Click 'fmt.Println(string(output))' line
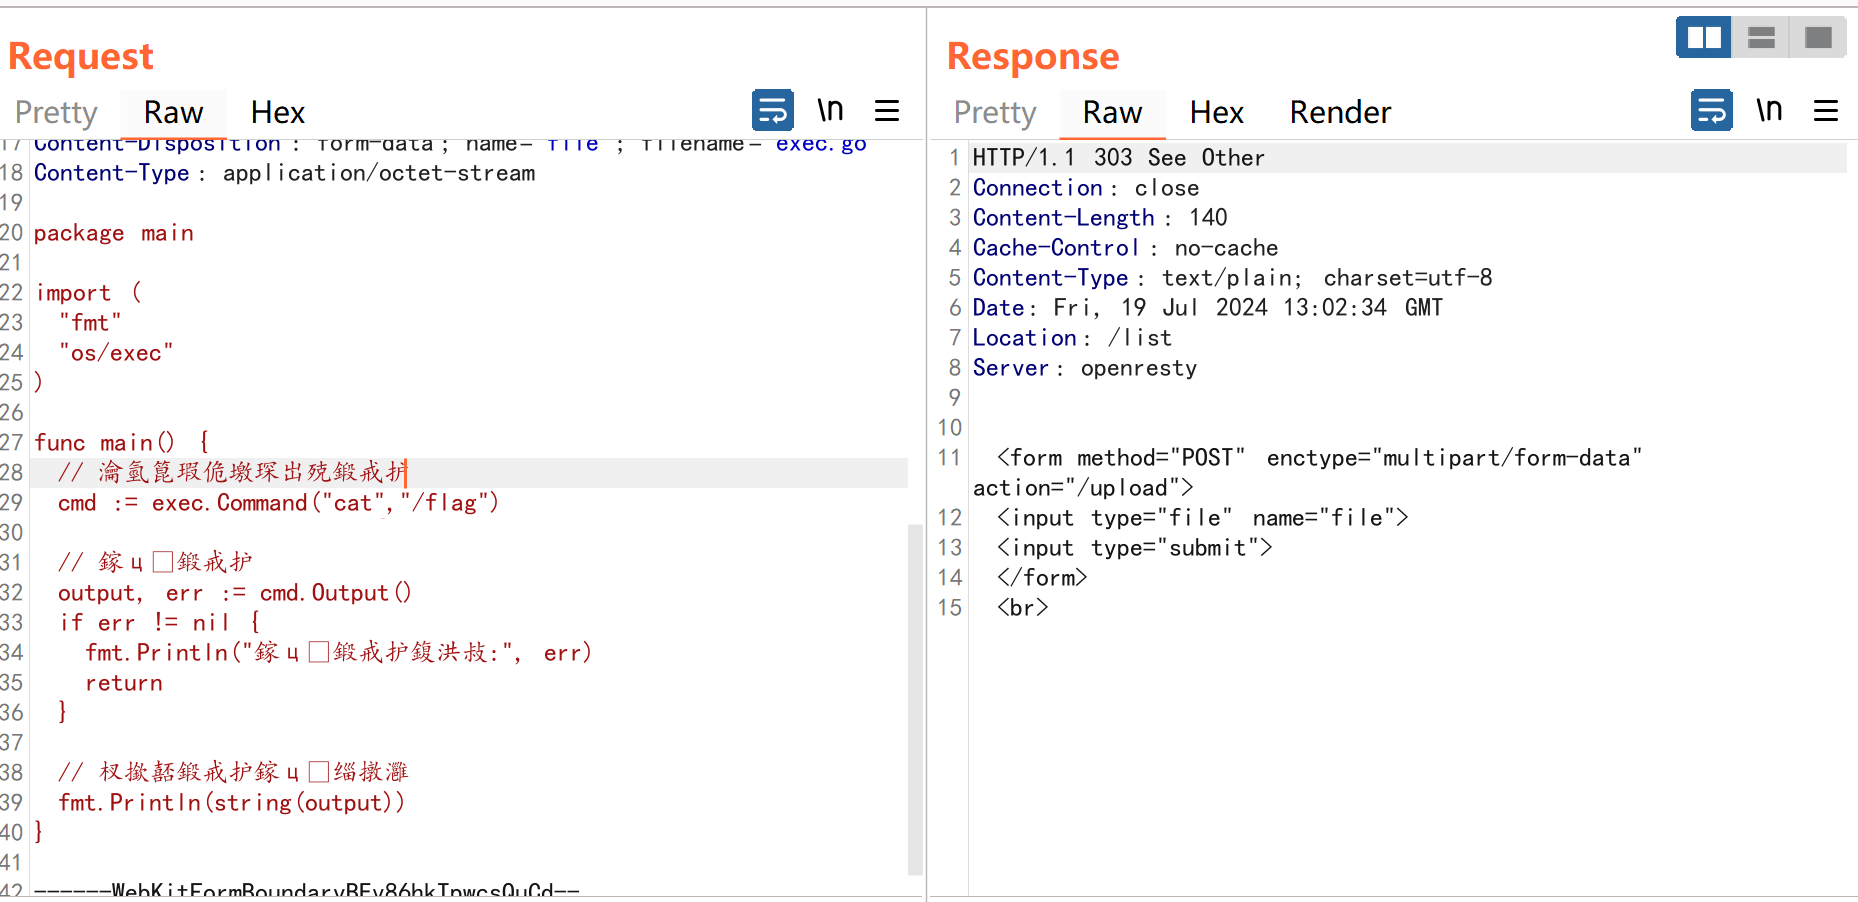1858x902 pixels. 232,803
